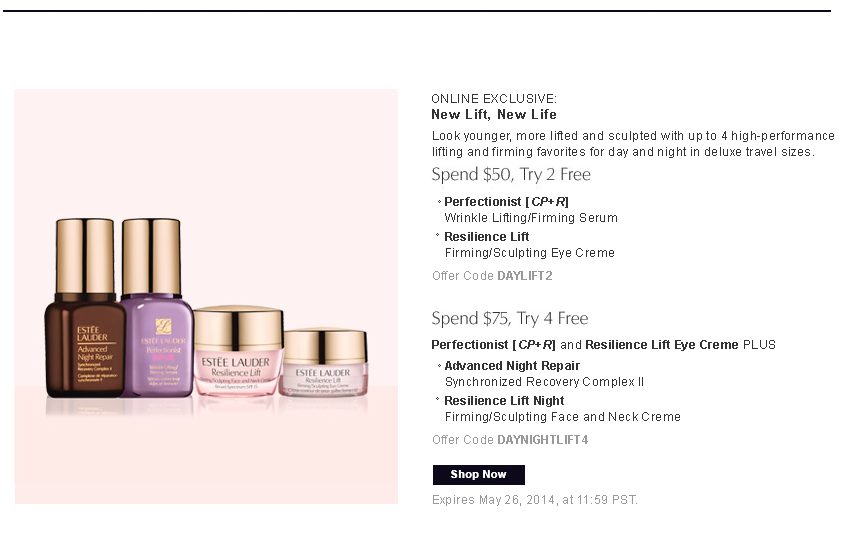
Task: Click the New Lift, New Life heading
Action: pos(494,114)
